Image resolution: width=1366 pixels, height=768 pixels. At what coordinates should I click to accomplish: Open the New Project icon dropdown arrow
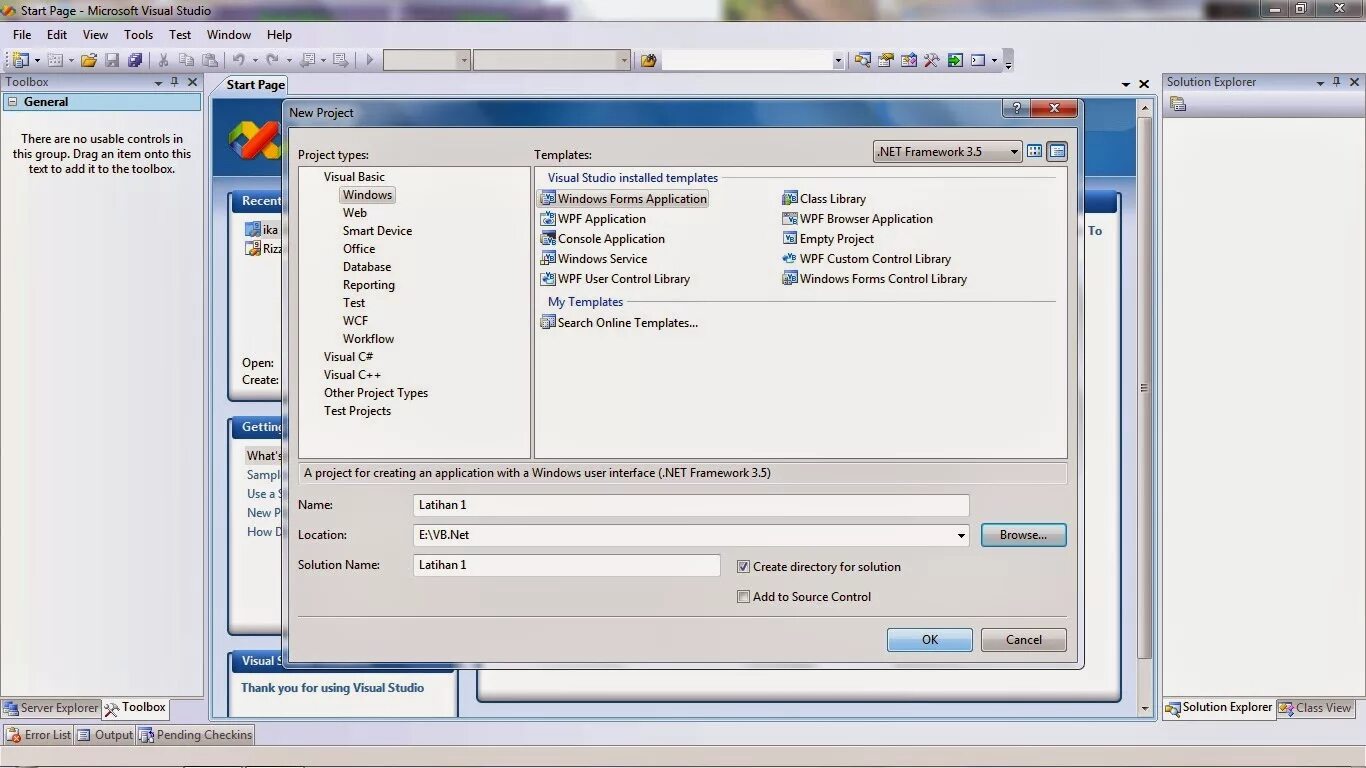(x=37, y=61)
